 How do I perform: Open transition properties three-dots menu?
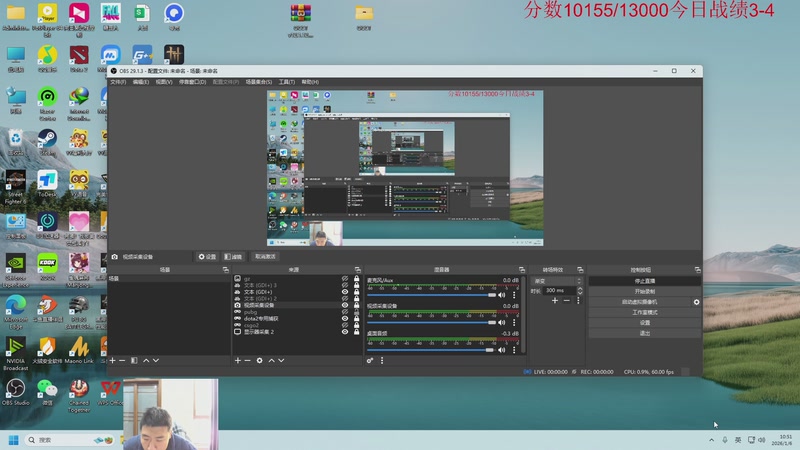point(578,301)
